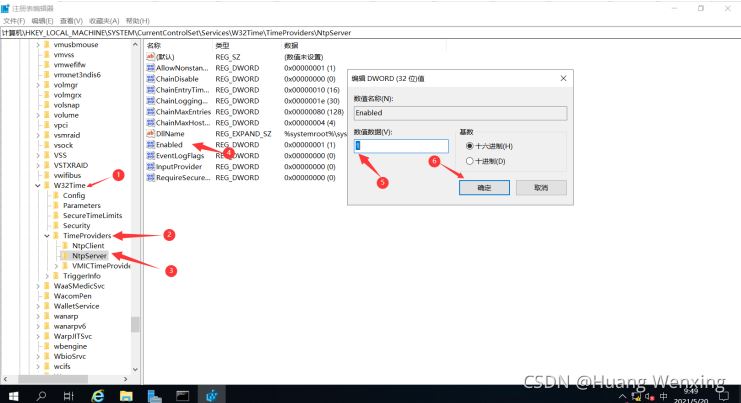Expand the vsmraid key
The height and width of the screenshot is (403, 741).
pos(38,135)
